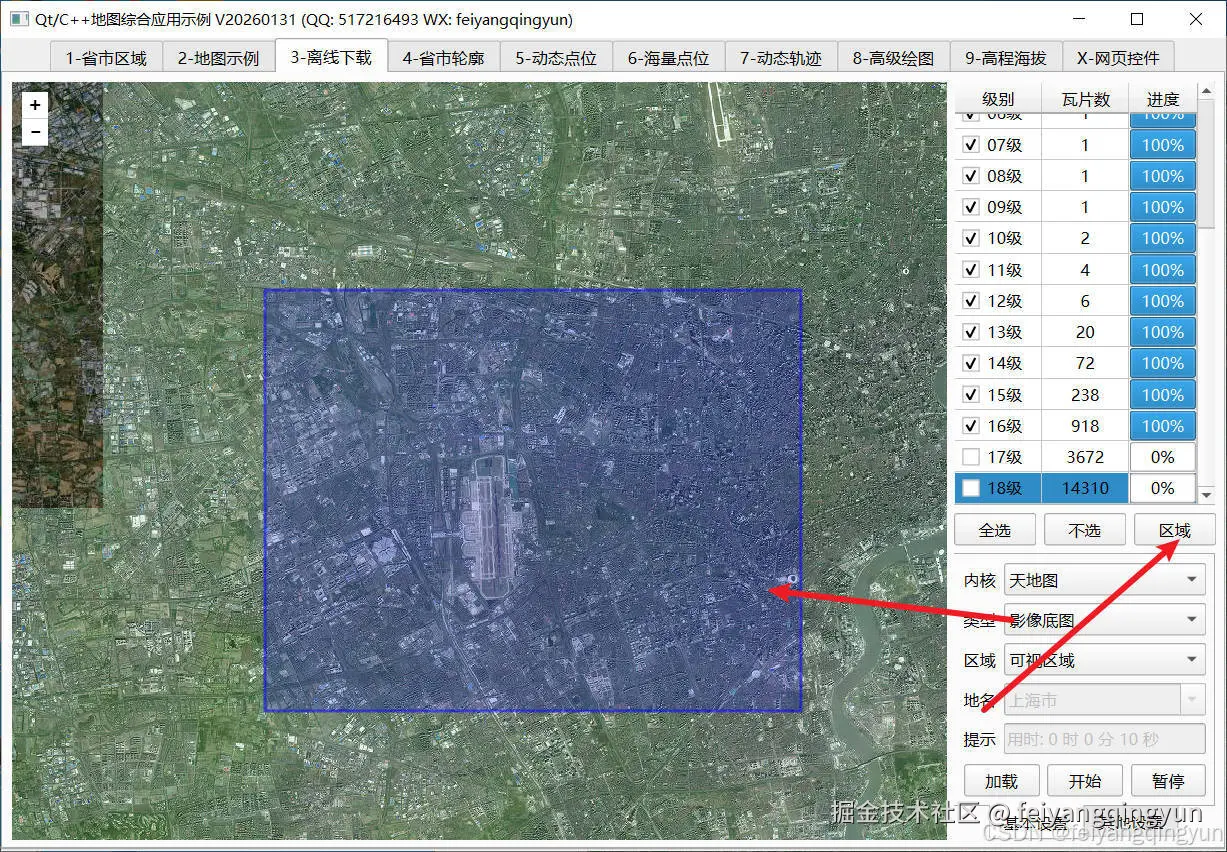Click the 100% progress bar of 12级
The image size is (1227, 852).
point(1163,301)
